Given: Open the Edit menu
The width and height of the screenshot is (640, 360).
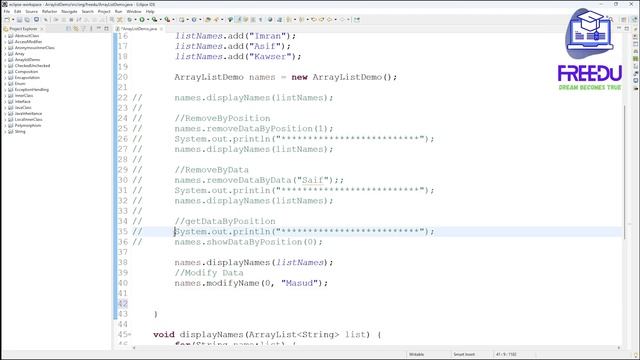Looking at the screenshot, I should tap(18, 11).
